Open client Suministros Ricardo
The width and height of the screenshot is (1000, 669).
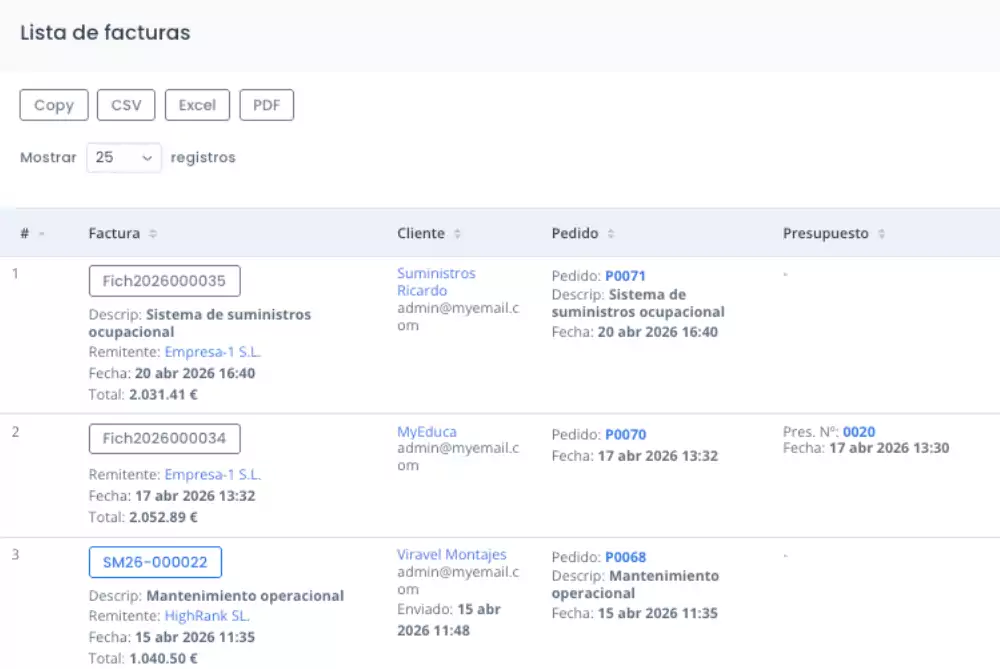click(436, 282)
